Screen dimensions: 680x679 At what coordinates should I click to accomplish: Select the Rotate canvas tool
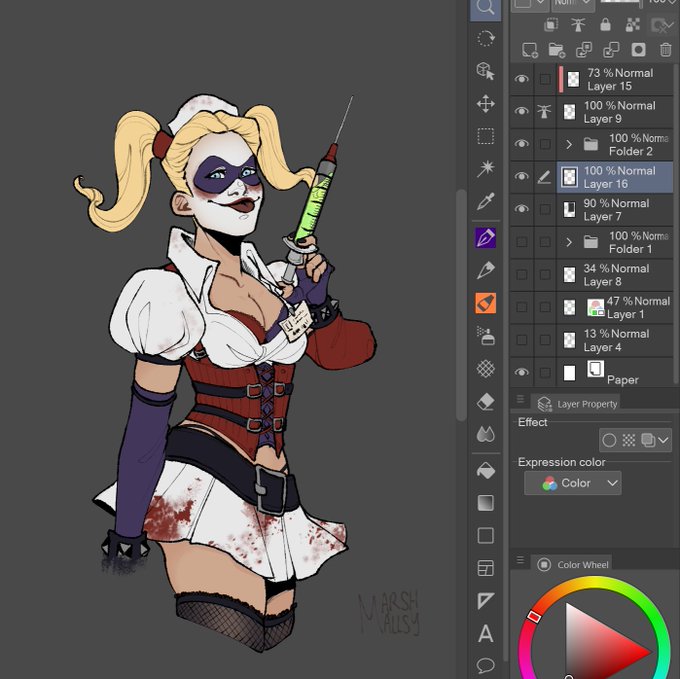(x=485, y=38)
